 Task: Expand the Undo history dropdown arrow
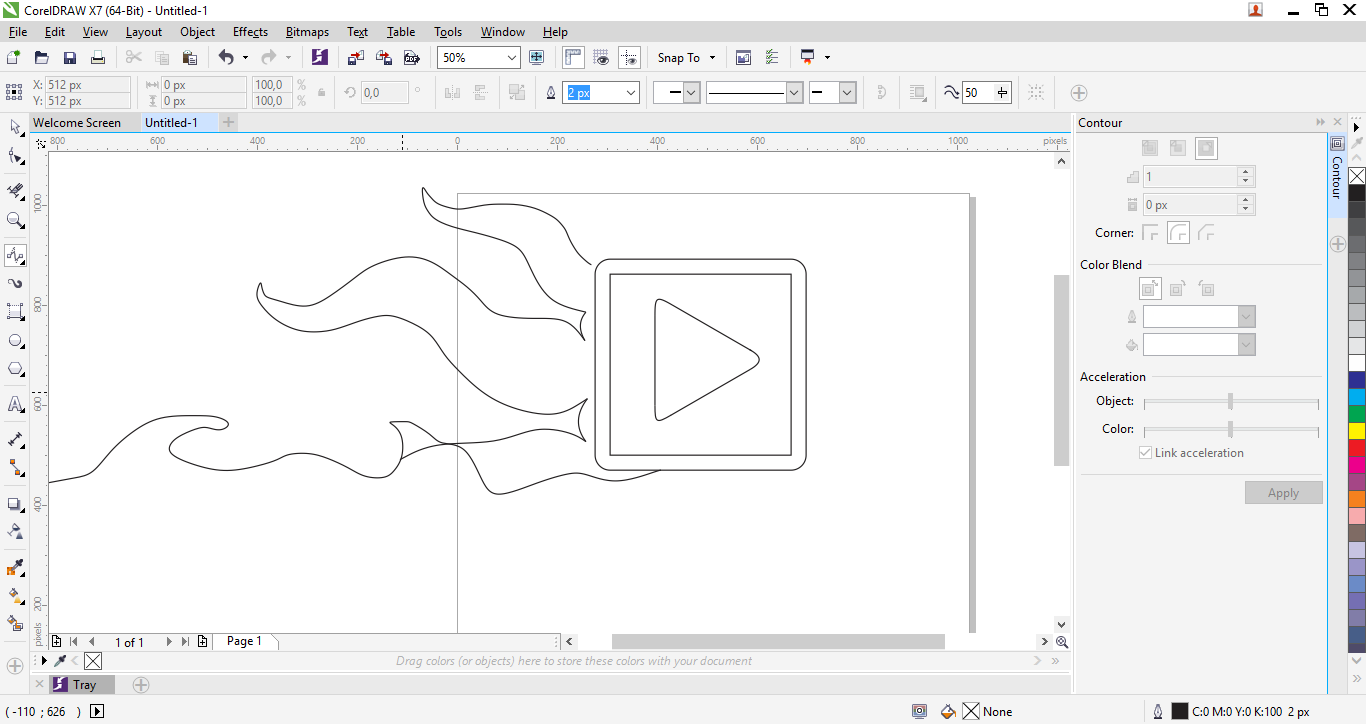245,58
